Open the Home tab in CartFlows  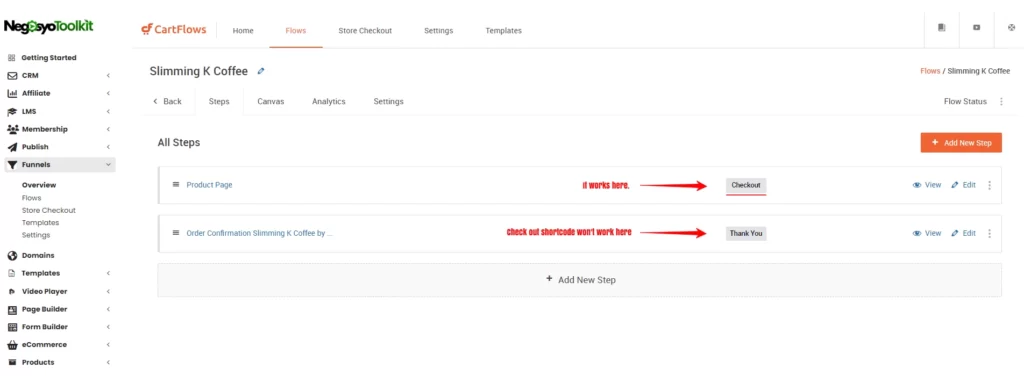click(x=243, y=31)
